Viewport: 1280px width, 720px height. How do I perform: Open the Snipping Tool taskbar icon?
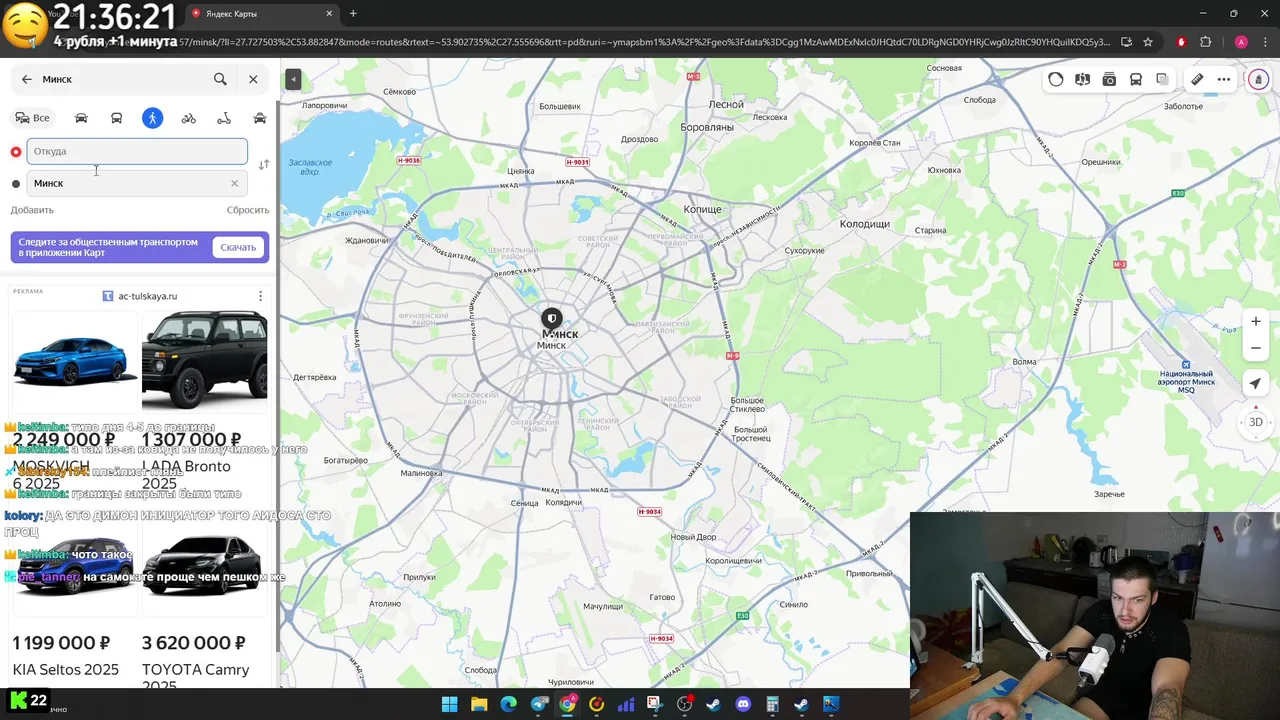click(655, 704)
